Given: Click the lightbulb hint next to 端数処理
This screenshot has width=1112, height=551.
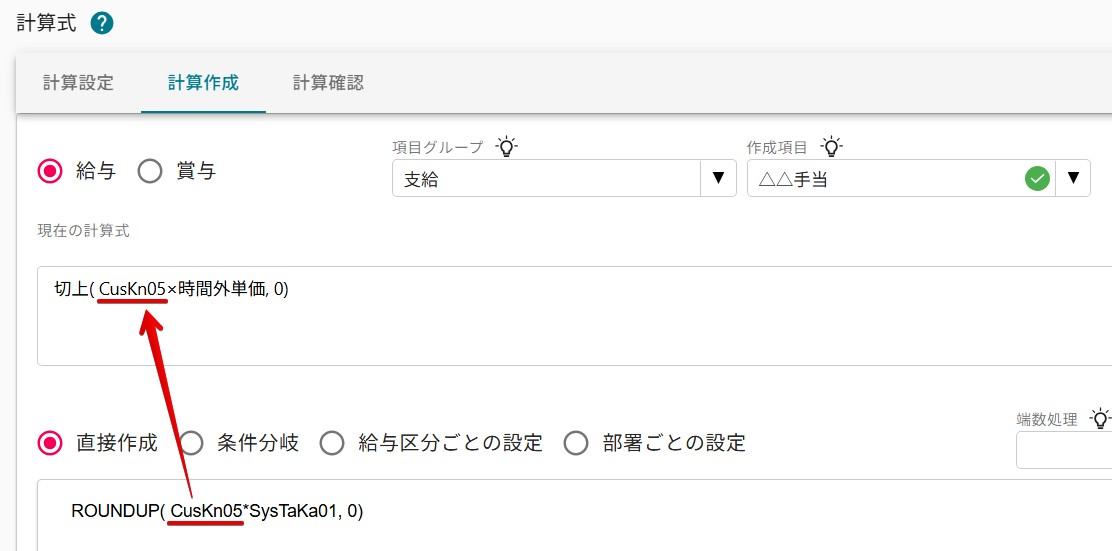Looking at the screenshot, I should pos(1100,418).
